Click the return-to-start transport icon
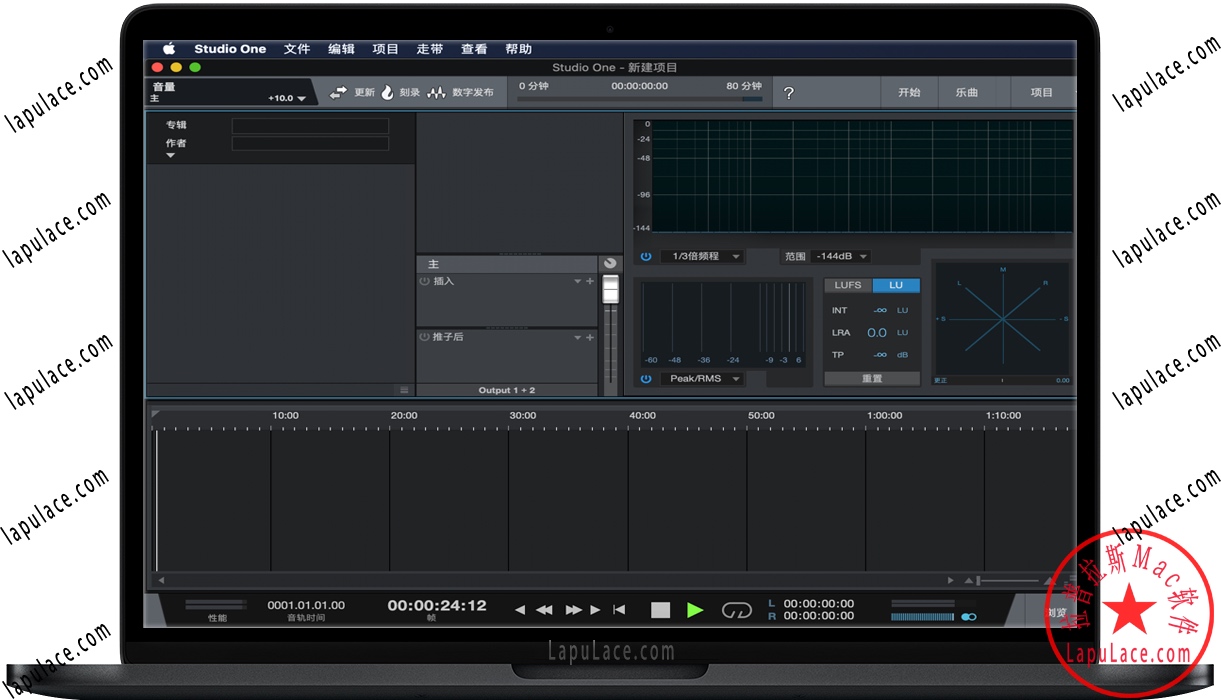The height and width of the screenshot is (700, 1221). (x=619, y=610)
